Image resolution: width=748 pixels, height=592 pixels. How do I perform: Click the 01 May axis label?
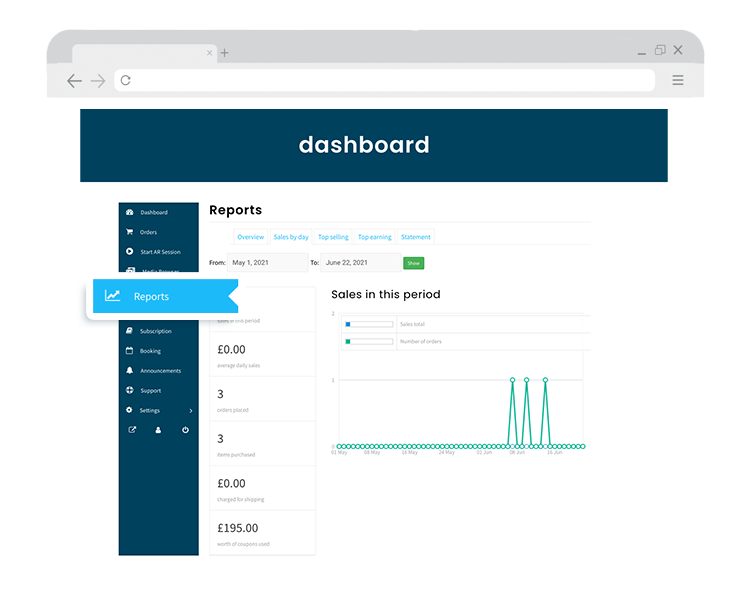(x=339, y=452)
